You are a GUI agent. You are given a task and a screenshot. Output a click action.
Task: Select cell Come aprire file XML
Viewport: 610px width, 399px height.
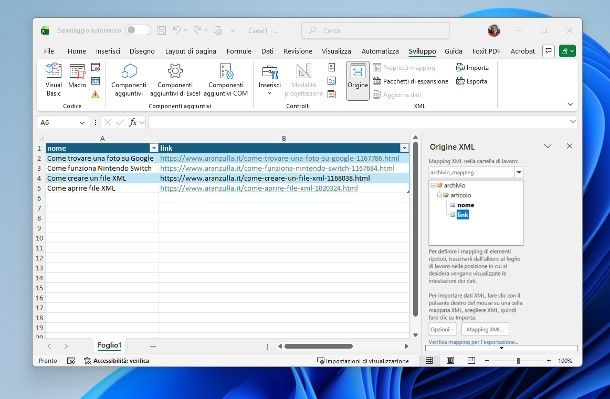coord(102,188)
